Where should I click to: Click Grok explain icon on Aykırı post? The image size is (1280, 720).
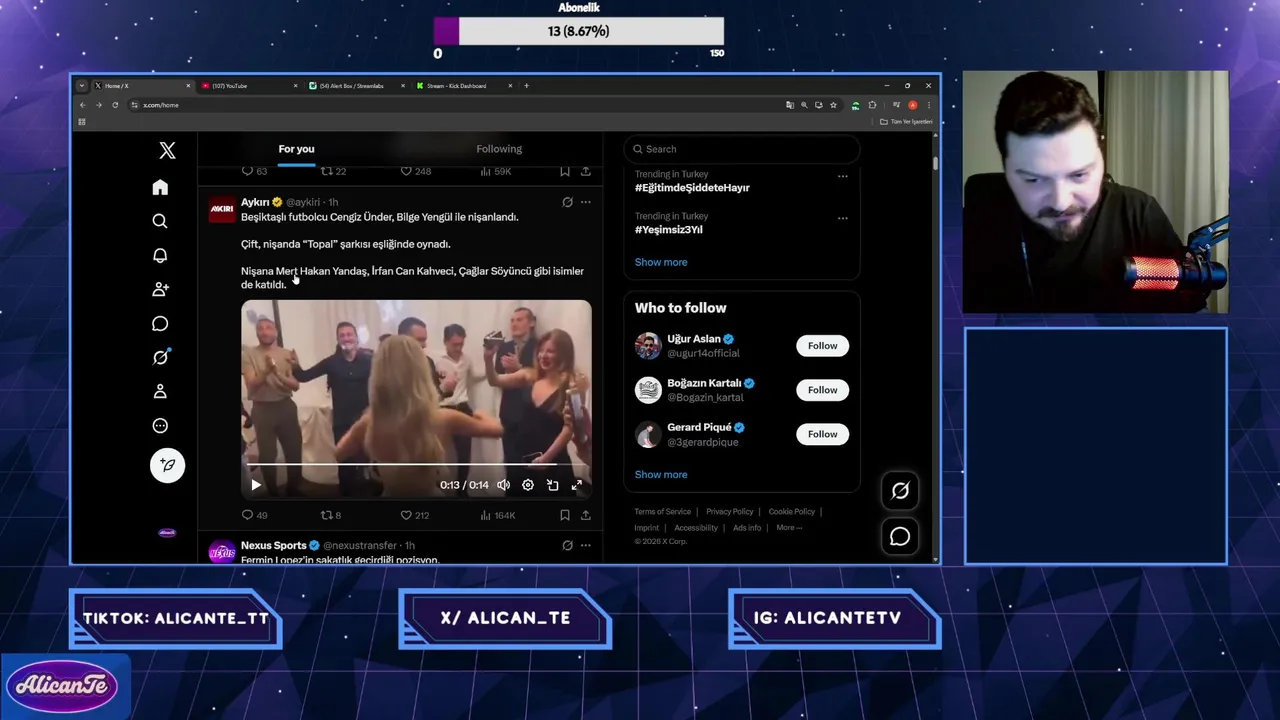567,202
